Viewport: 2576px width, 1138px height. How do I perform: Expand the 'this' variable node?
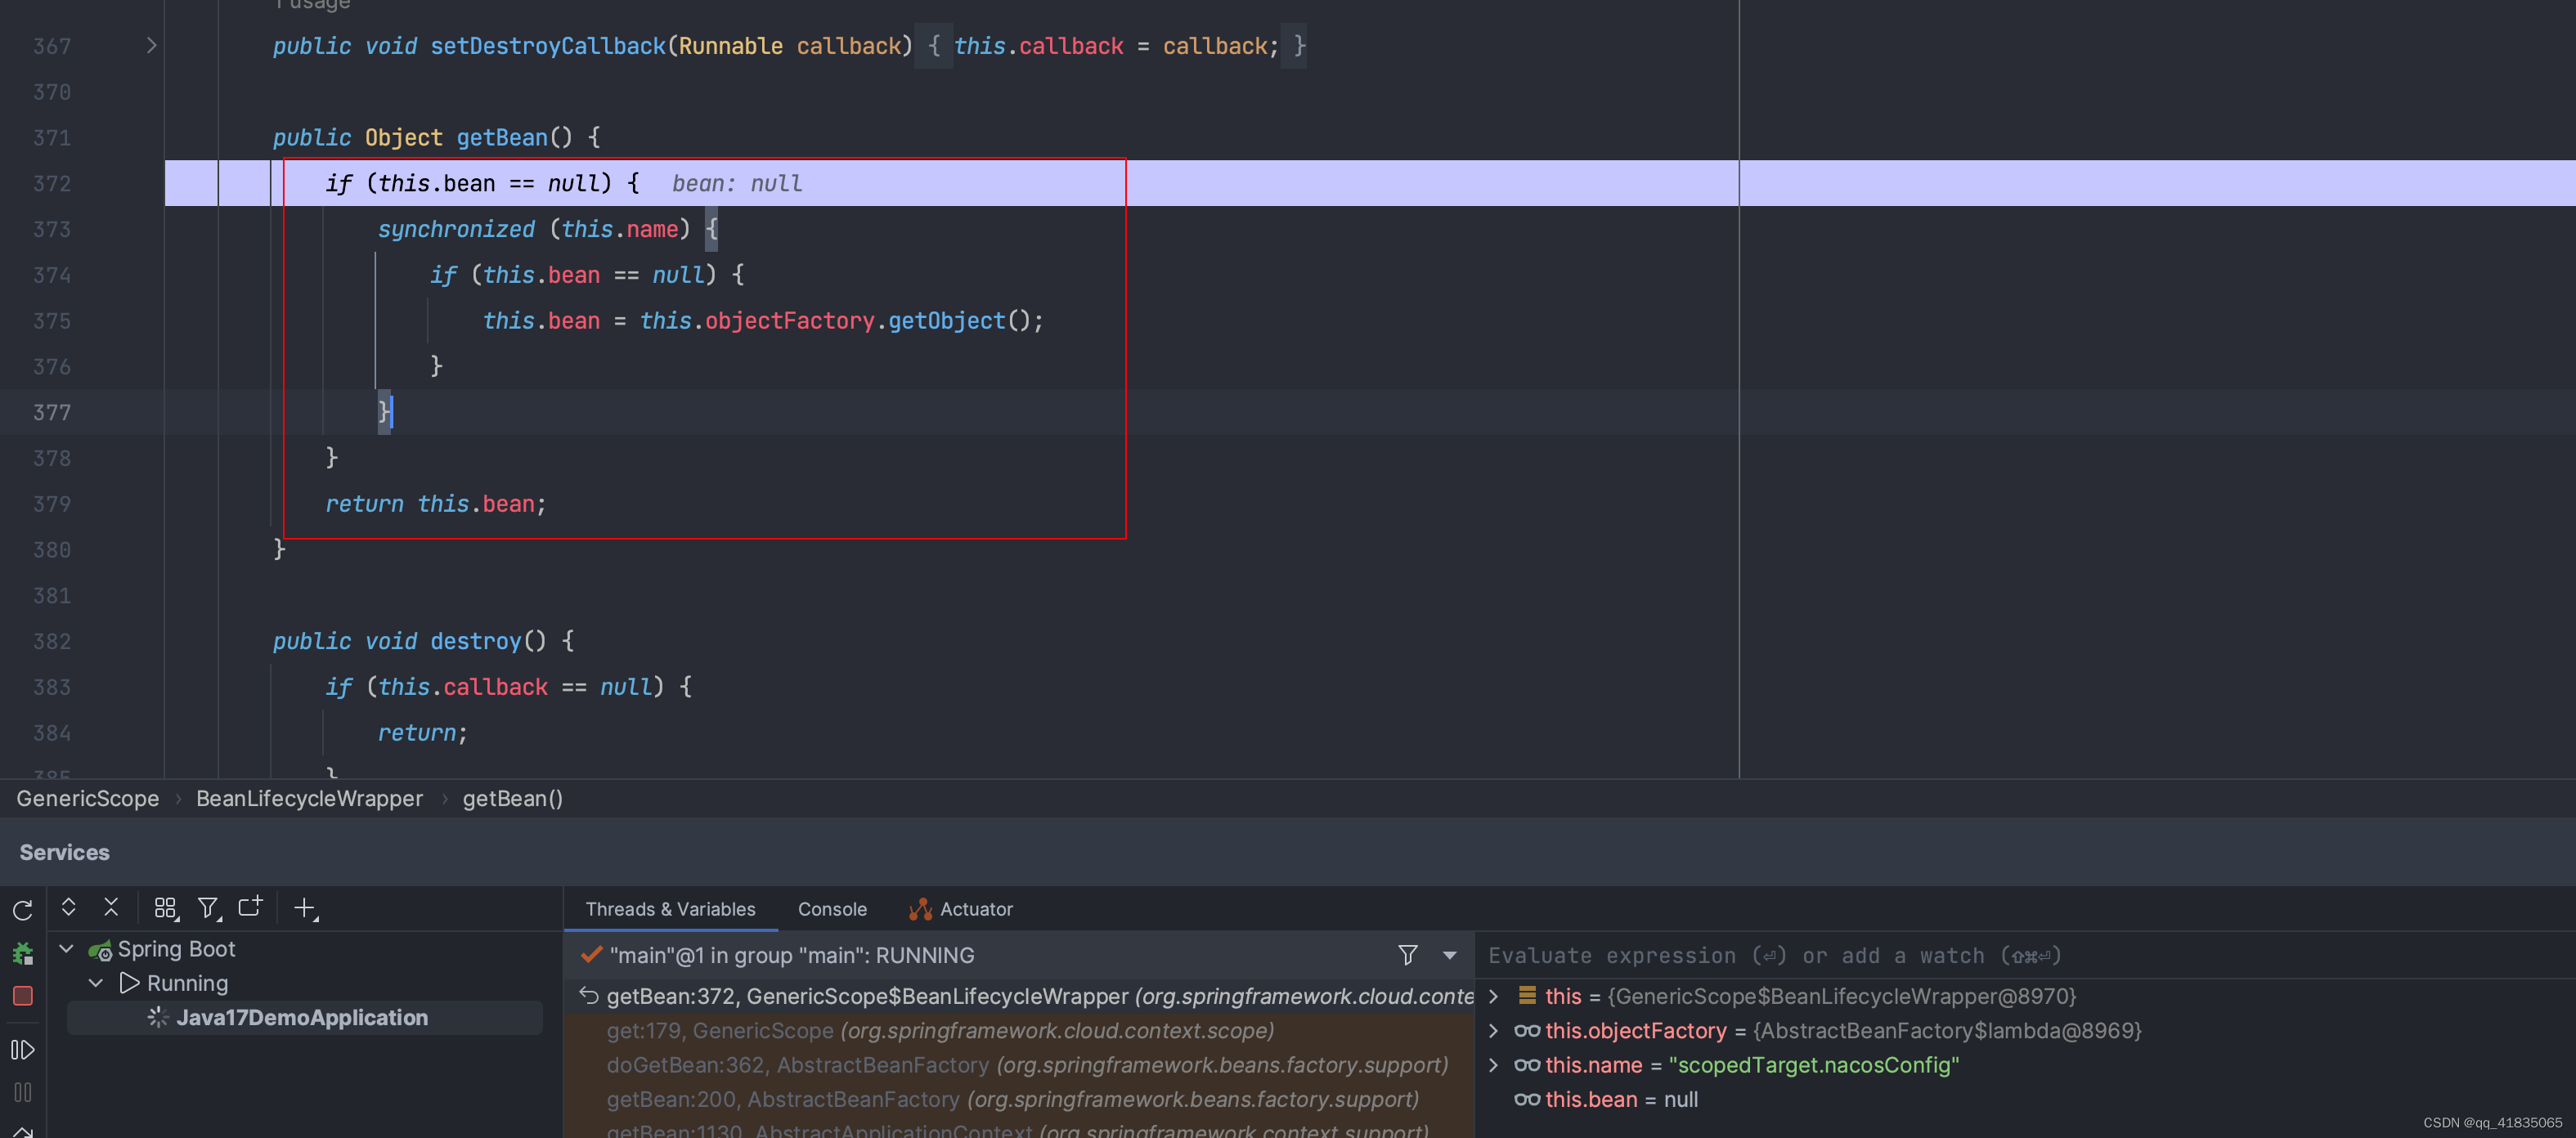coord(1493,996)
